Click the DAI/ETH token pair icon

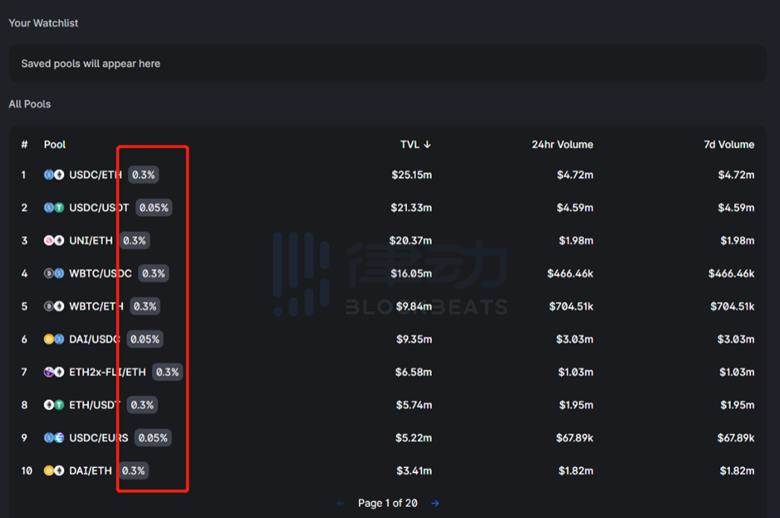(53, 470)
